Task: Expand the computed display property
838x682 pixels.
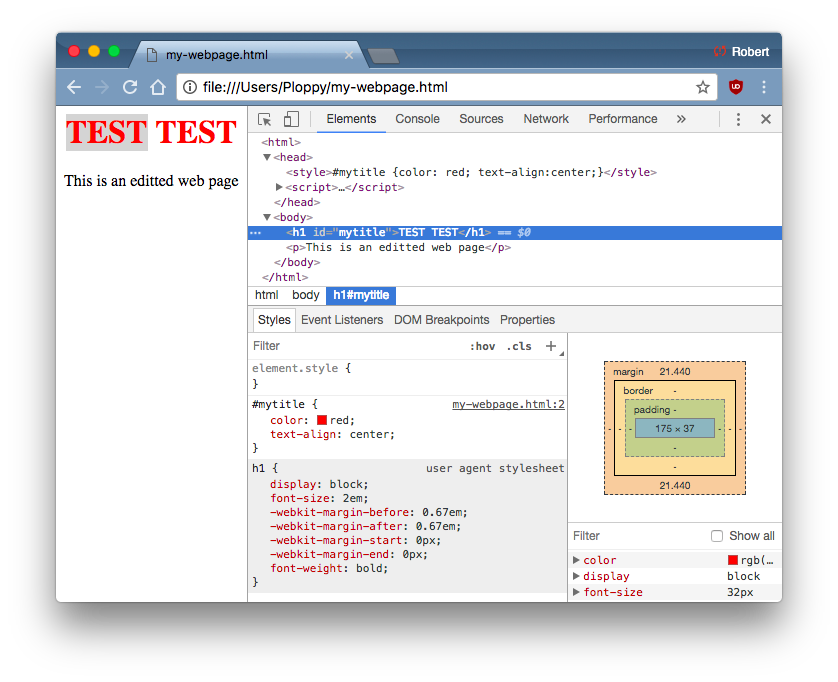Action: 576,576
